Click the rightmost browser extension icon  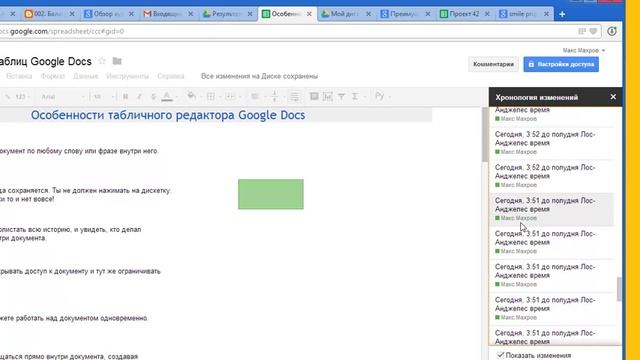pyautogui.click(x=611, y=31)
